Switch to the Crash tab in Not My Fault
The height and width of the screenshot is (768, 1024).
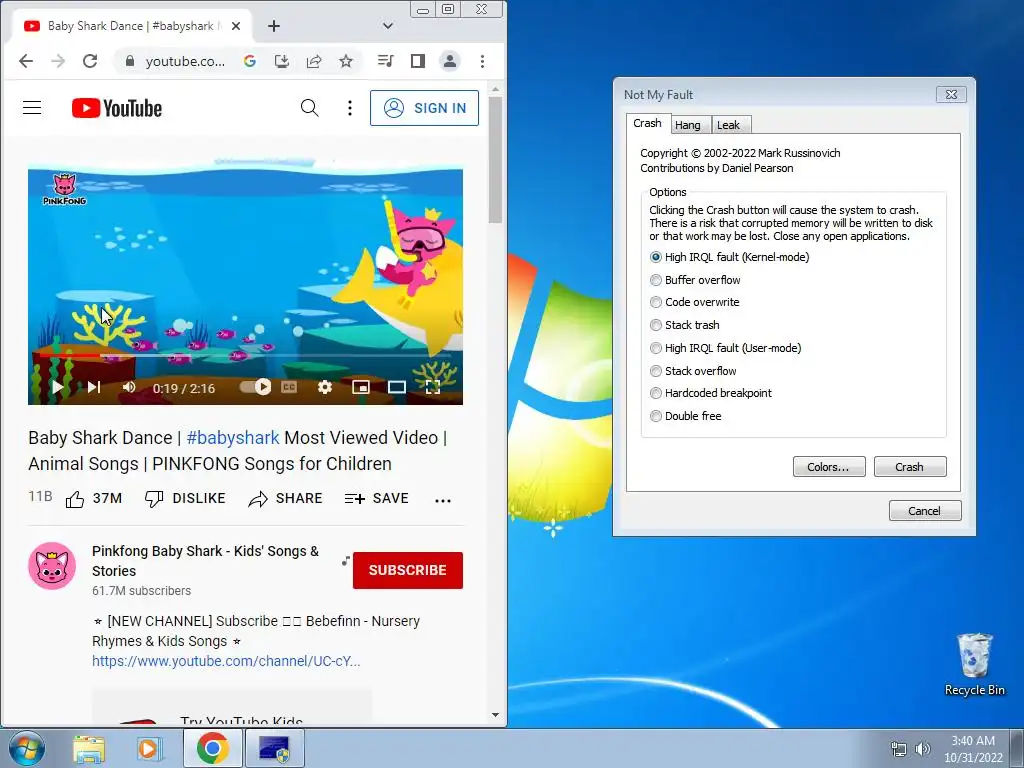(x=647, y=123)
